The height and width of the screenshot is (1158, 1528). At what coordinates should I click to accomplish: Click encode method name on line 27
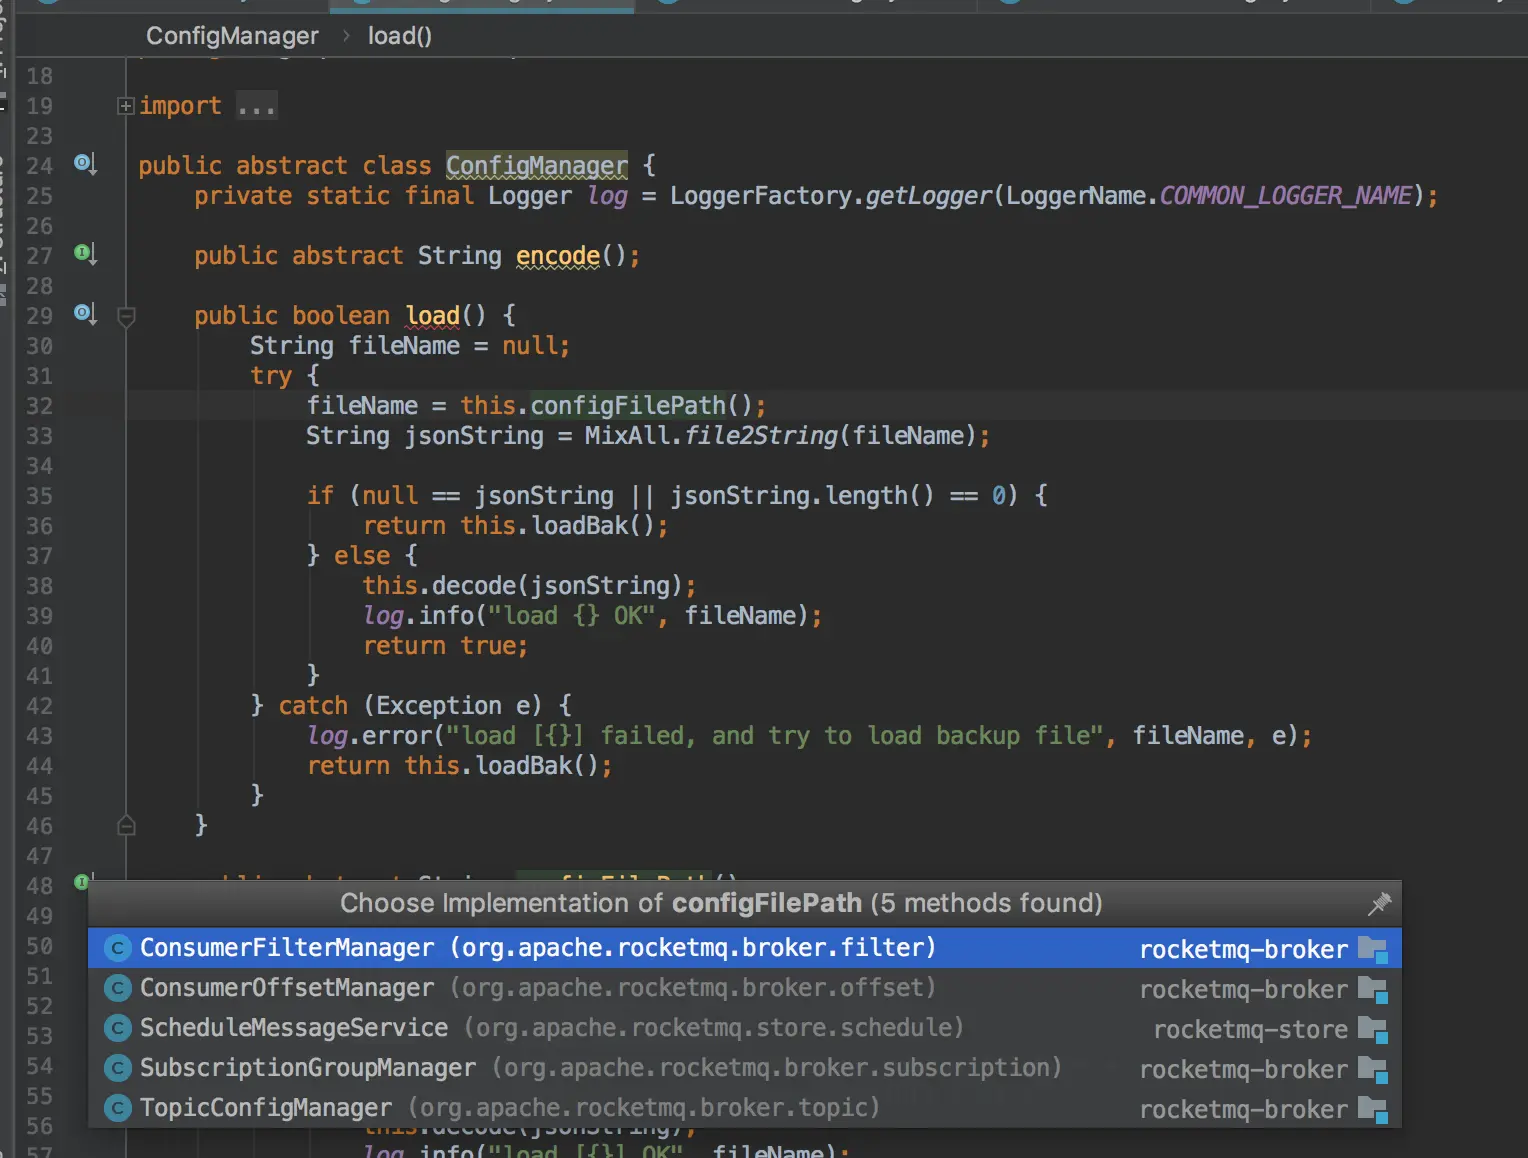click(558, 256)
